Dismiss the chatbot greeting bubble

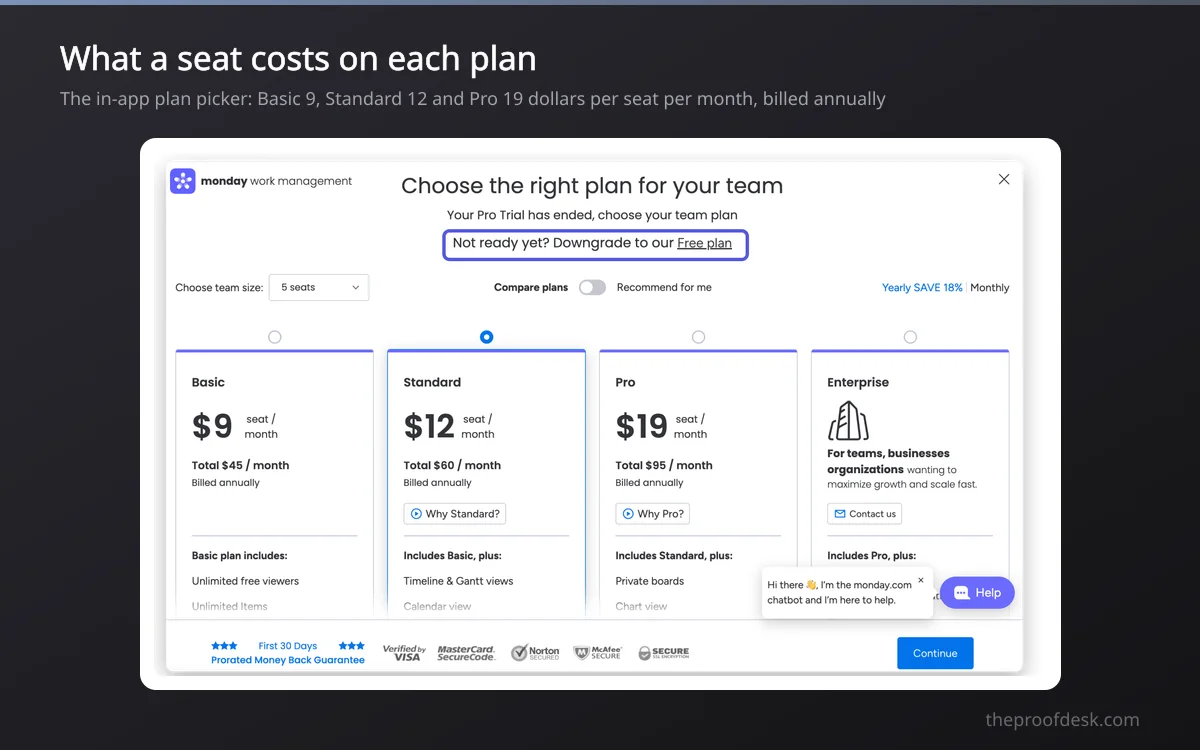[921, 579]
